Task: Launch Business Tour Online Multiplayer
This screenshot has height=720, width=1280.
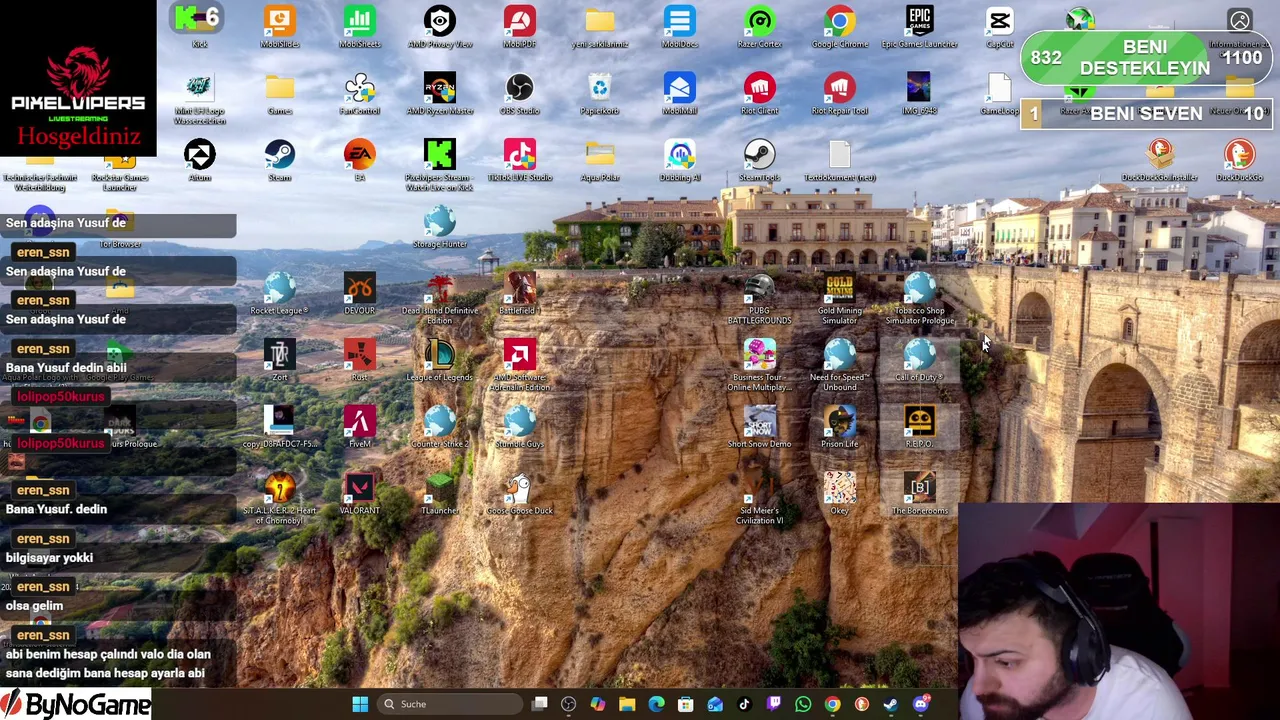Action: tap(759, 367)
